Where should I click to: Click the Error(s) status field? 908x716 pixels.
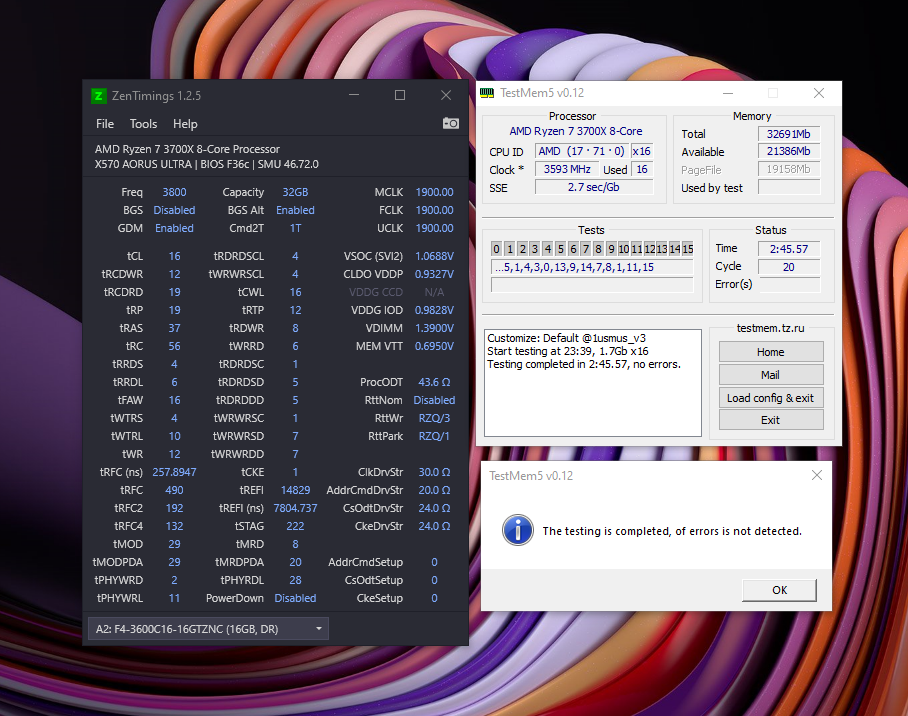[789, 284]
